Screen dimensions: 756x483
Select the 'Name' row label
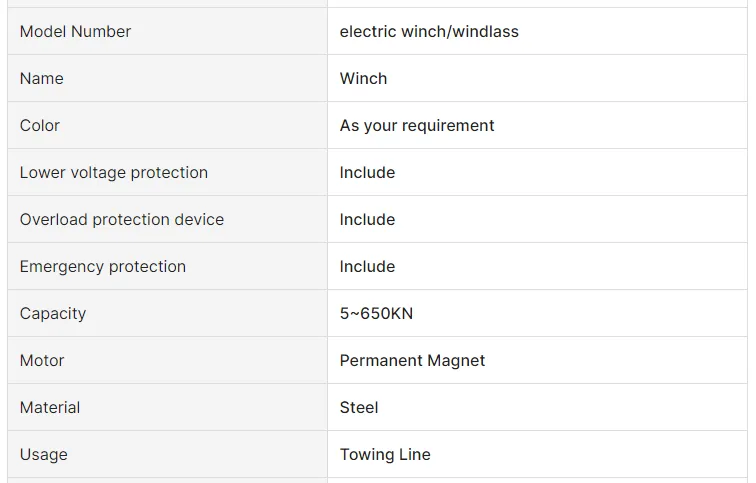[42, 79]
